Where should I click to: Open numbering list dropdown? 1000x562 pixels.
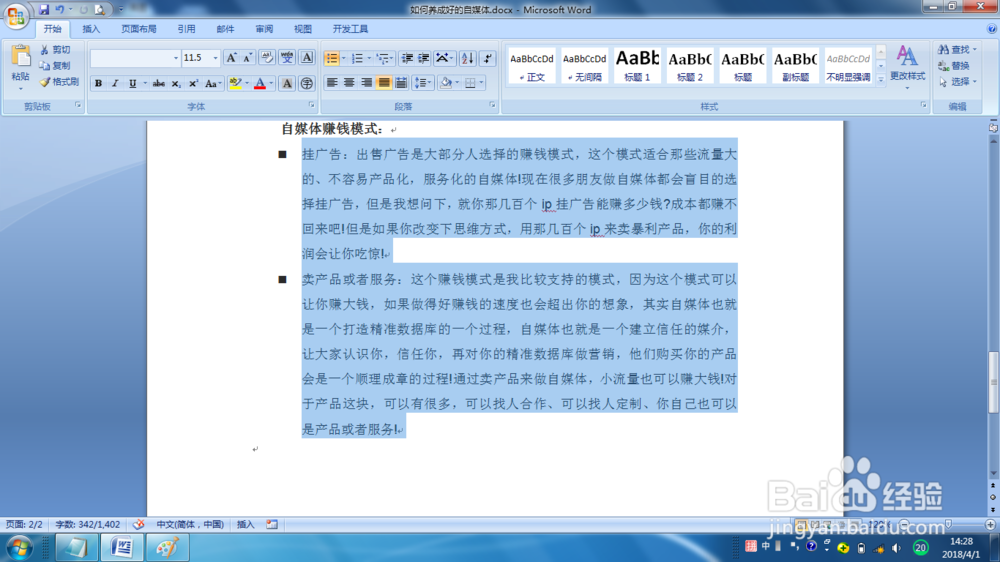(369, 59)
